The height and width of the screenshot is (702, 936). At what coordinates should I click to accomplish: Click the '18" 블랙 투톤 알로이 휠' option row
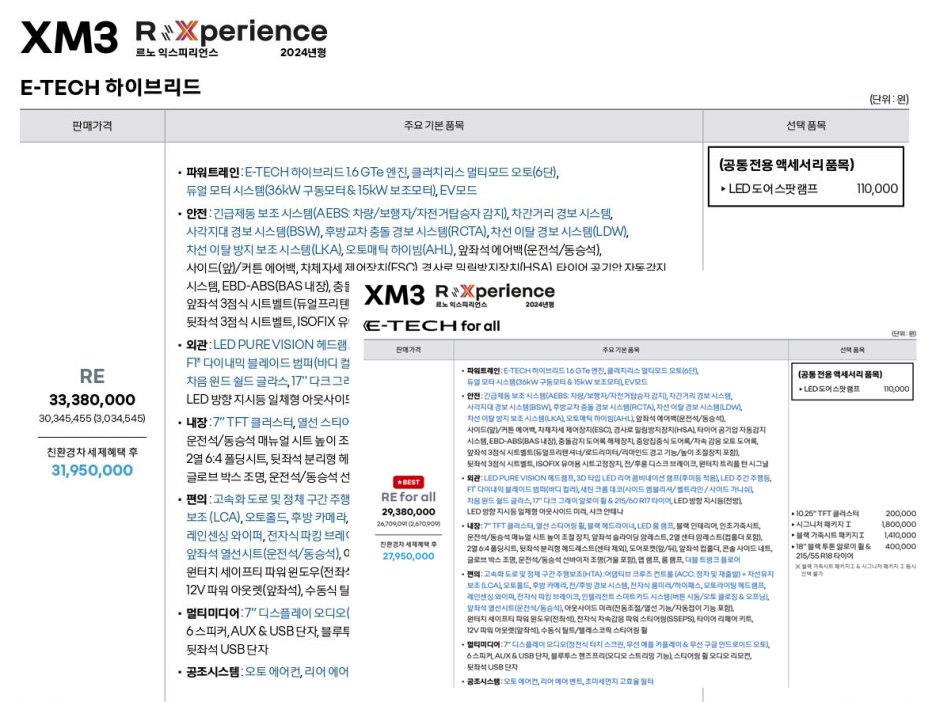(x=853, y=550)
